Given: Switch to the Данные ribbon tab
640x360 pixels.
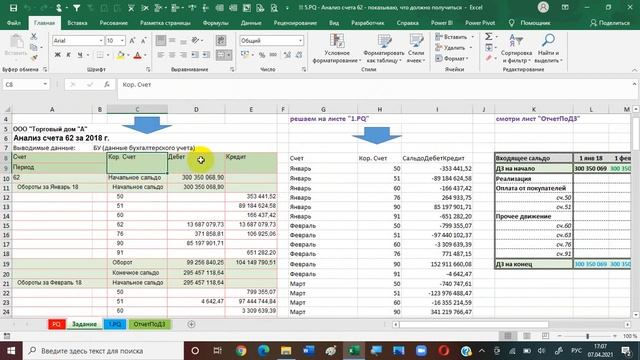Looking at the screenshot, I should (251, 23).
